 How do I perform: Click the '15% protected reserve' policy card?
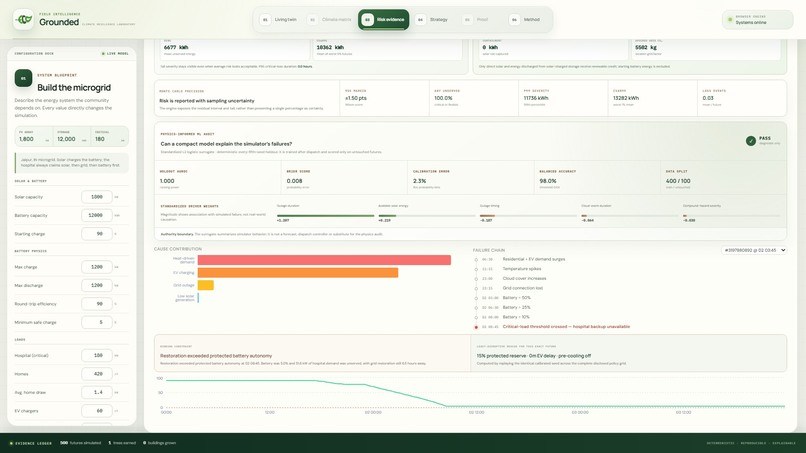(x=629, y=353)
